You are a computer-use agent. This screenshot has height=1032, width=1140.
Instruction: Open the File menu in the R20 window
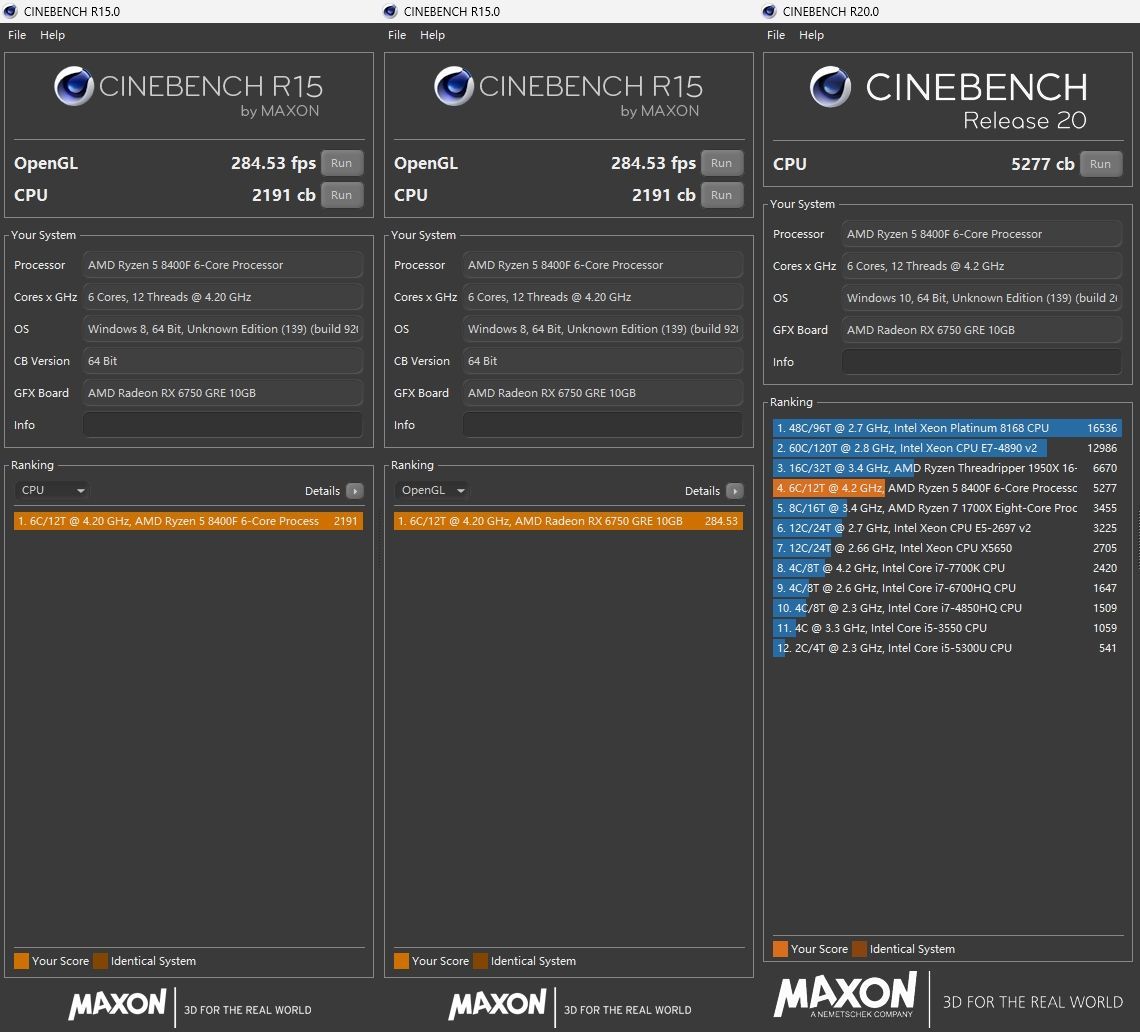tap(776, 35)
